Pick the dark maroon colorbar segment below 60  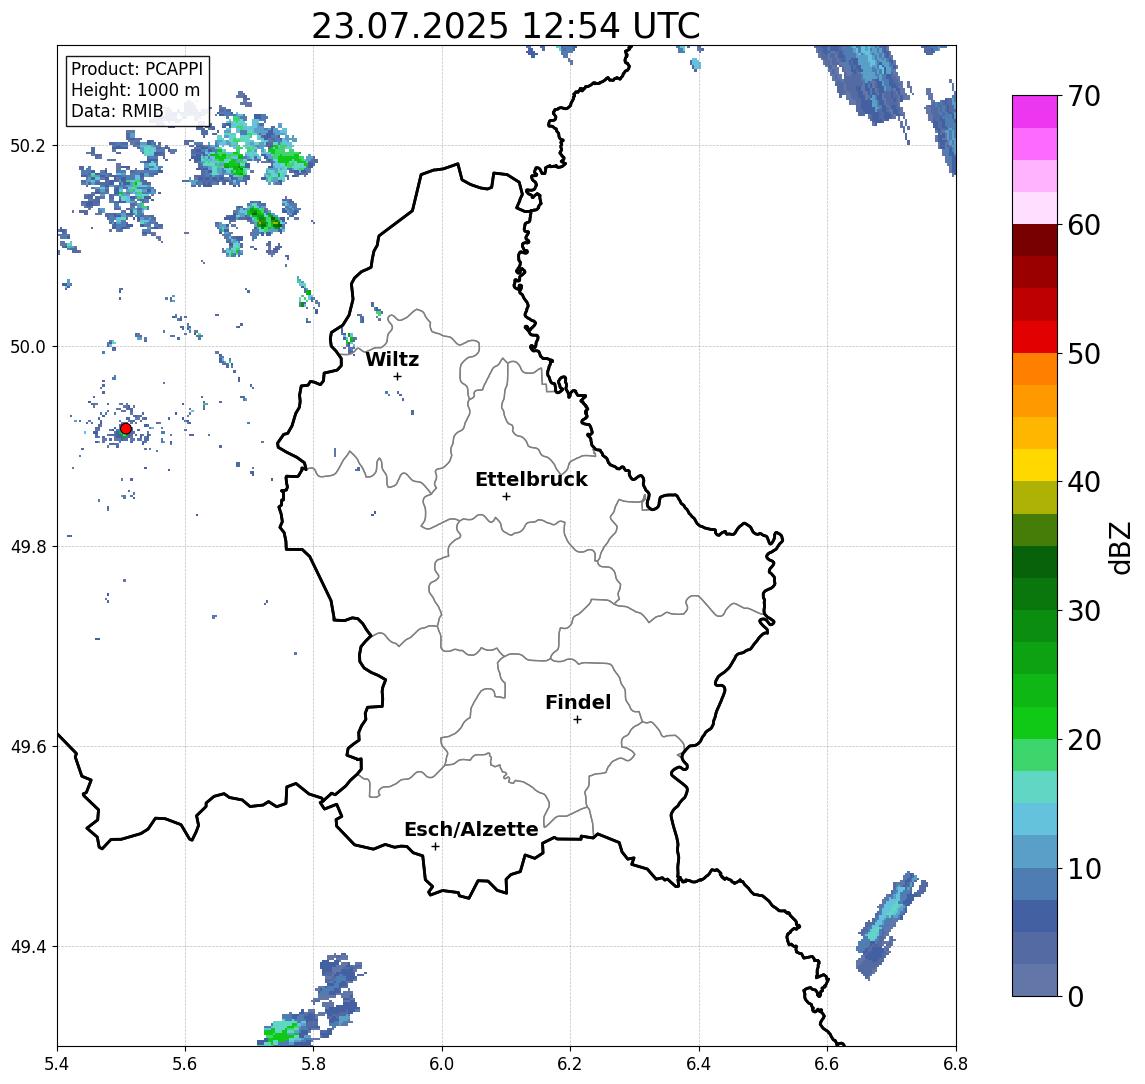pyautogui.click(x=1035, y=240)
